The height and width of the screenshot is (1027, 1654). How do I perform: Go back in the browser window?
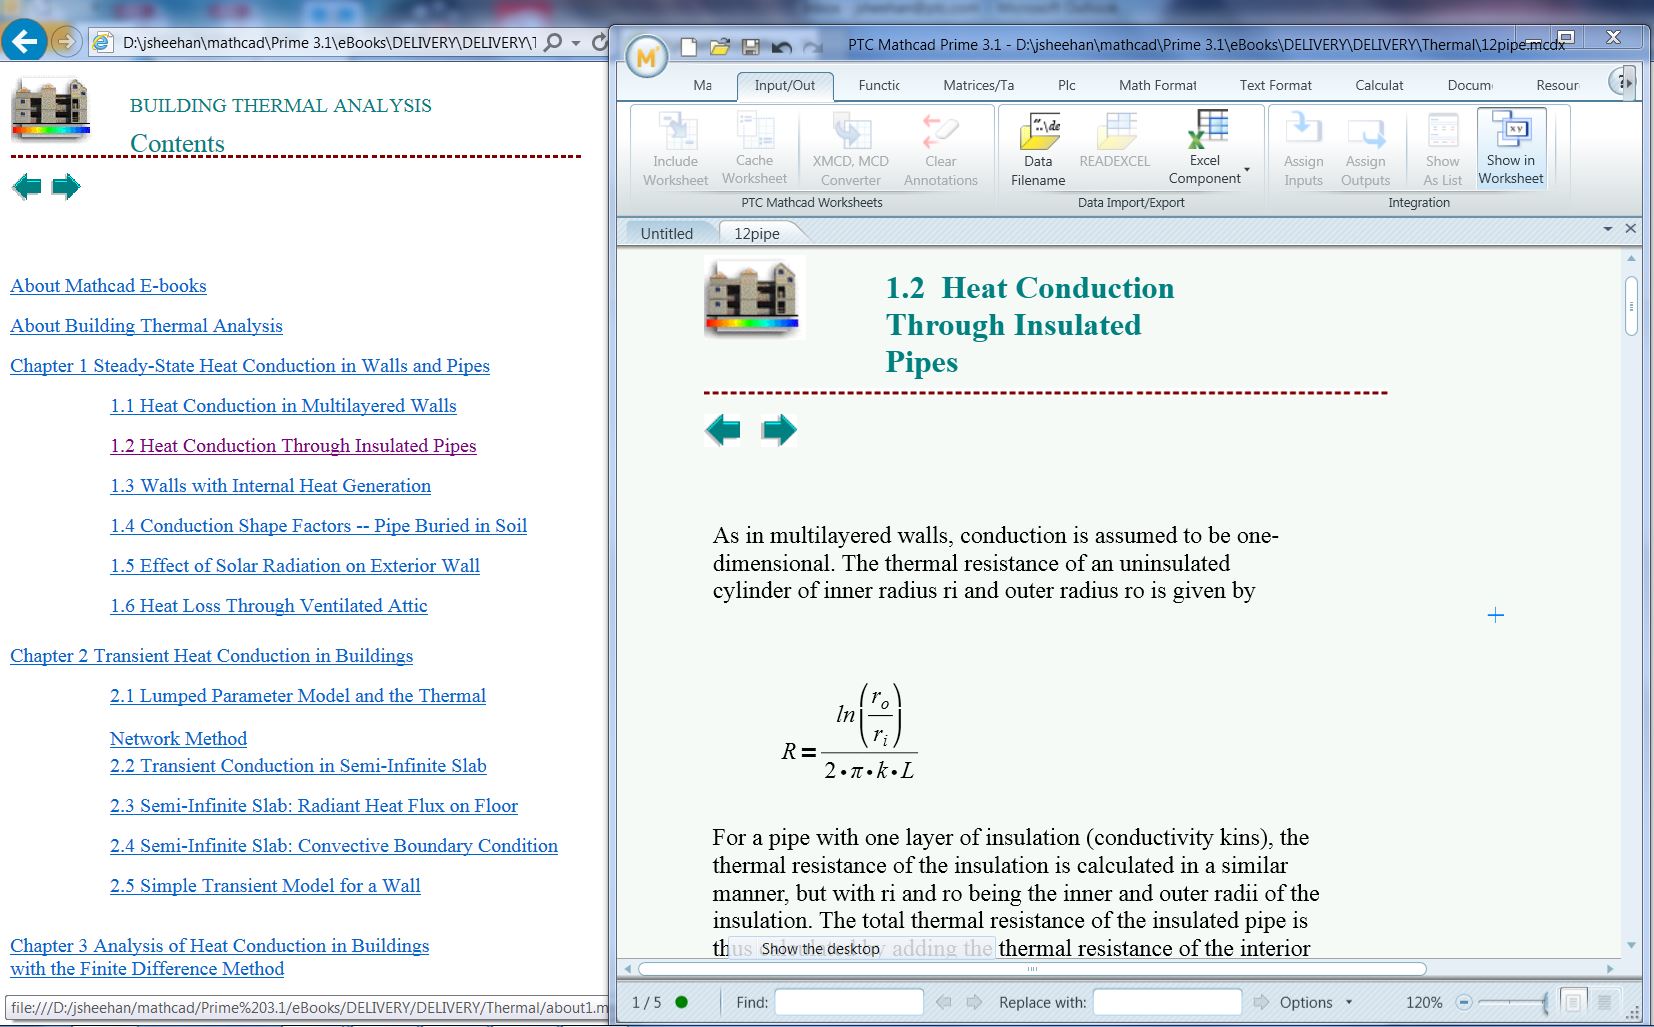(x=24, y=41)
